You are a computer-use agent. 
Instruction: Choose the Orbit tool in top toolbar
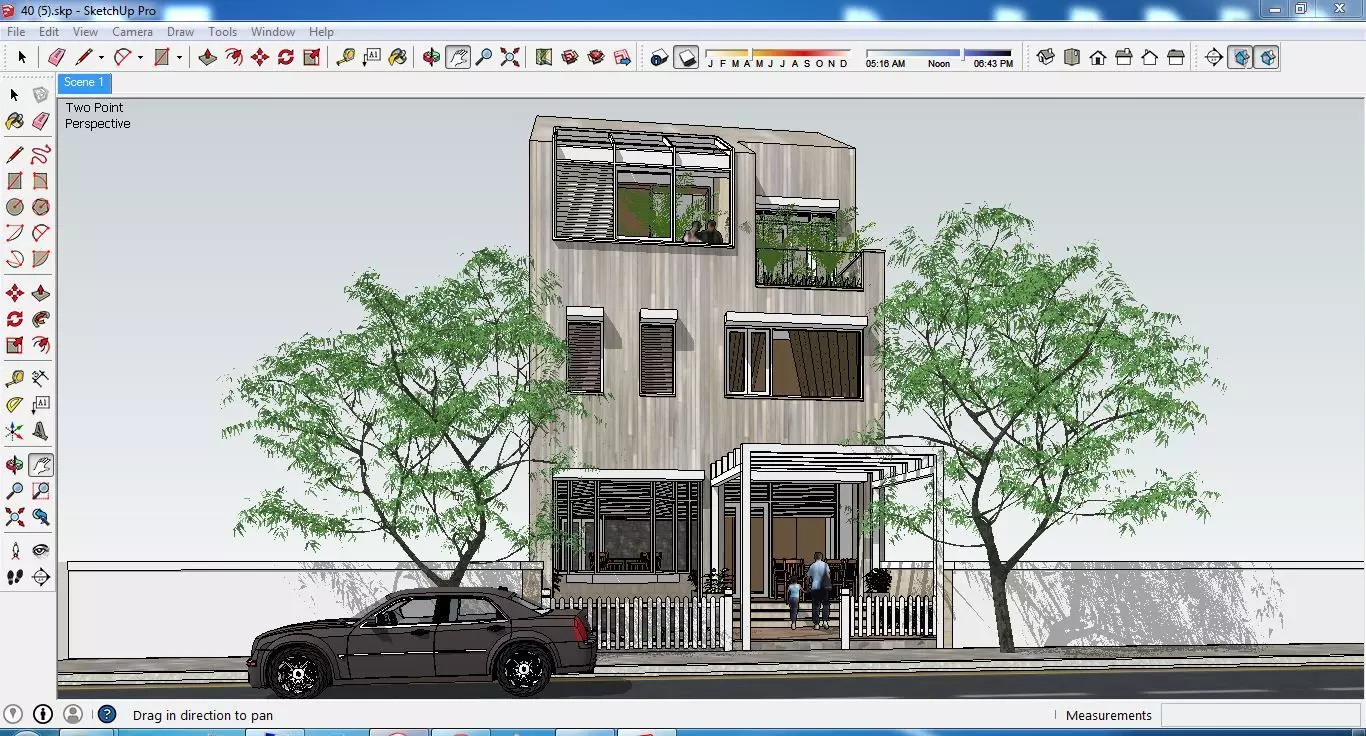(432, 57)
